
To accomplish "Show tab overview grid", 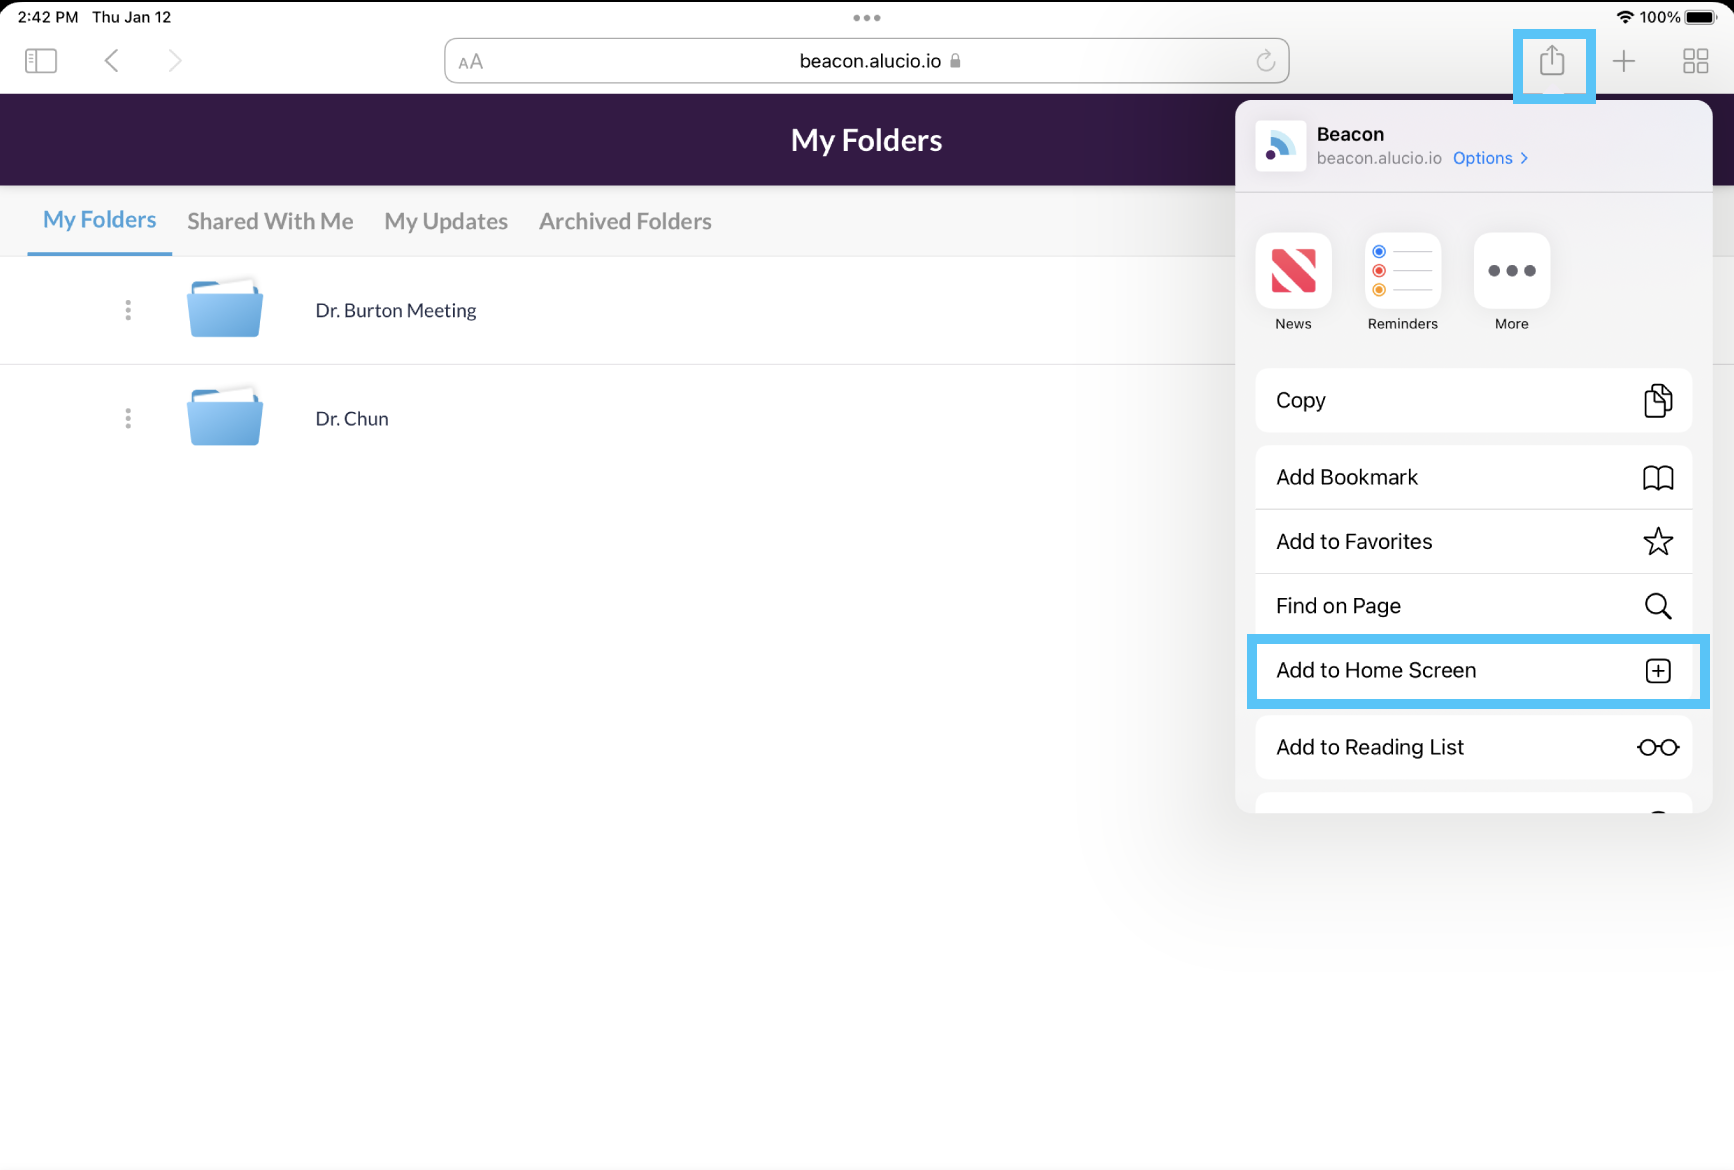I will coord(1695,61).
